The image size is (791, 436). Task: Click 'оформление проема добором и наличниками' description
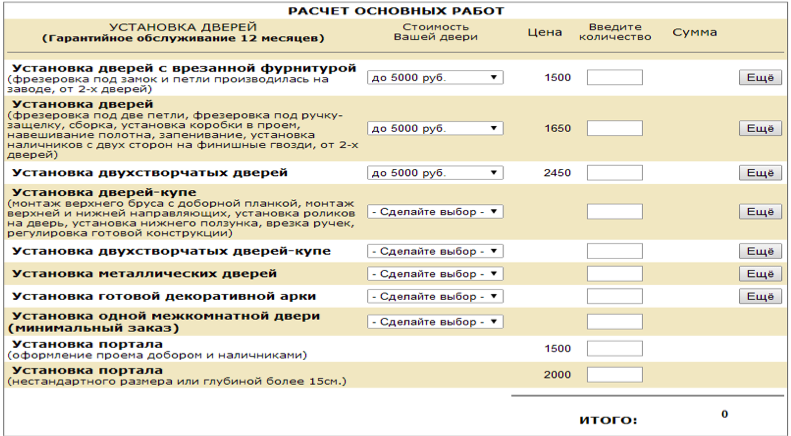[x=157, y=355]
